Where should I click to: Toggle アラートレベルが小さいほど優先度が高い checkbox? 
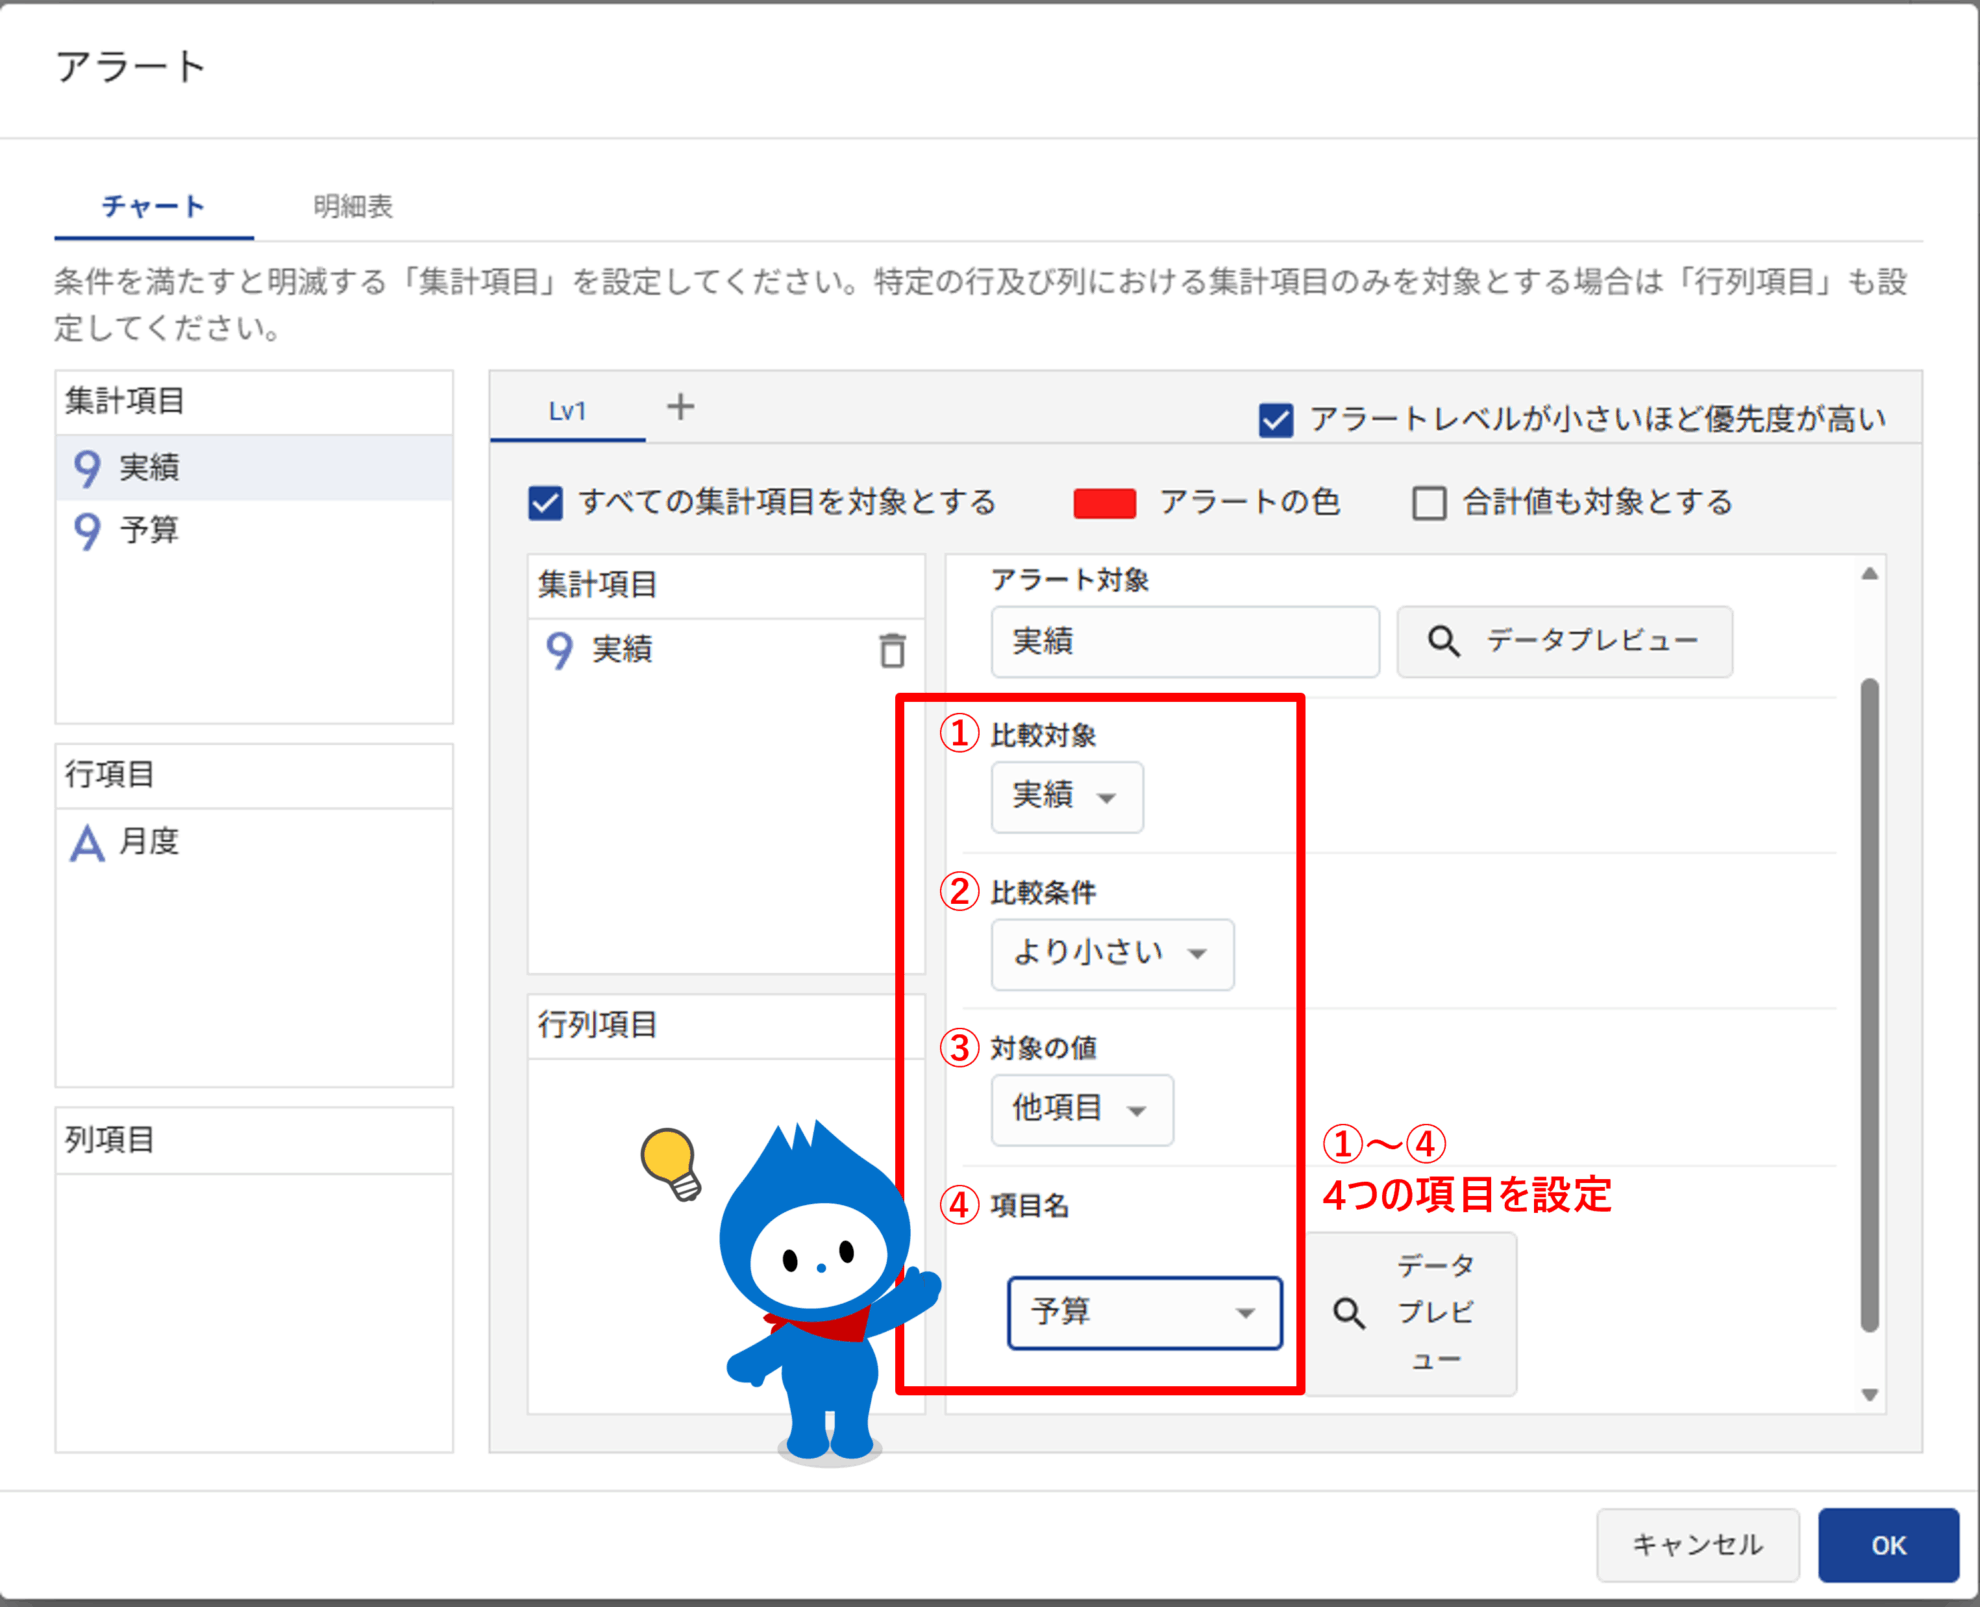[1276, 420]
